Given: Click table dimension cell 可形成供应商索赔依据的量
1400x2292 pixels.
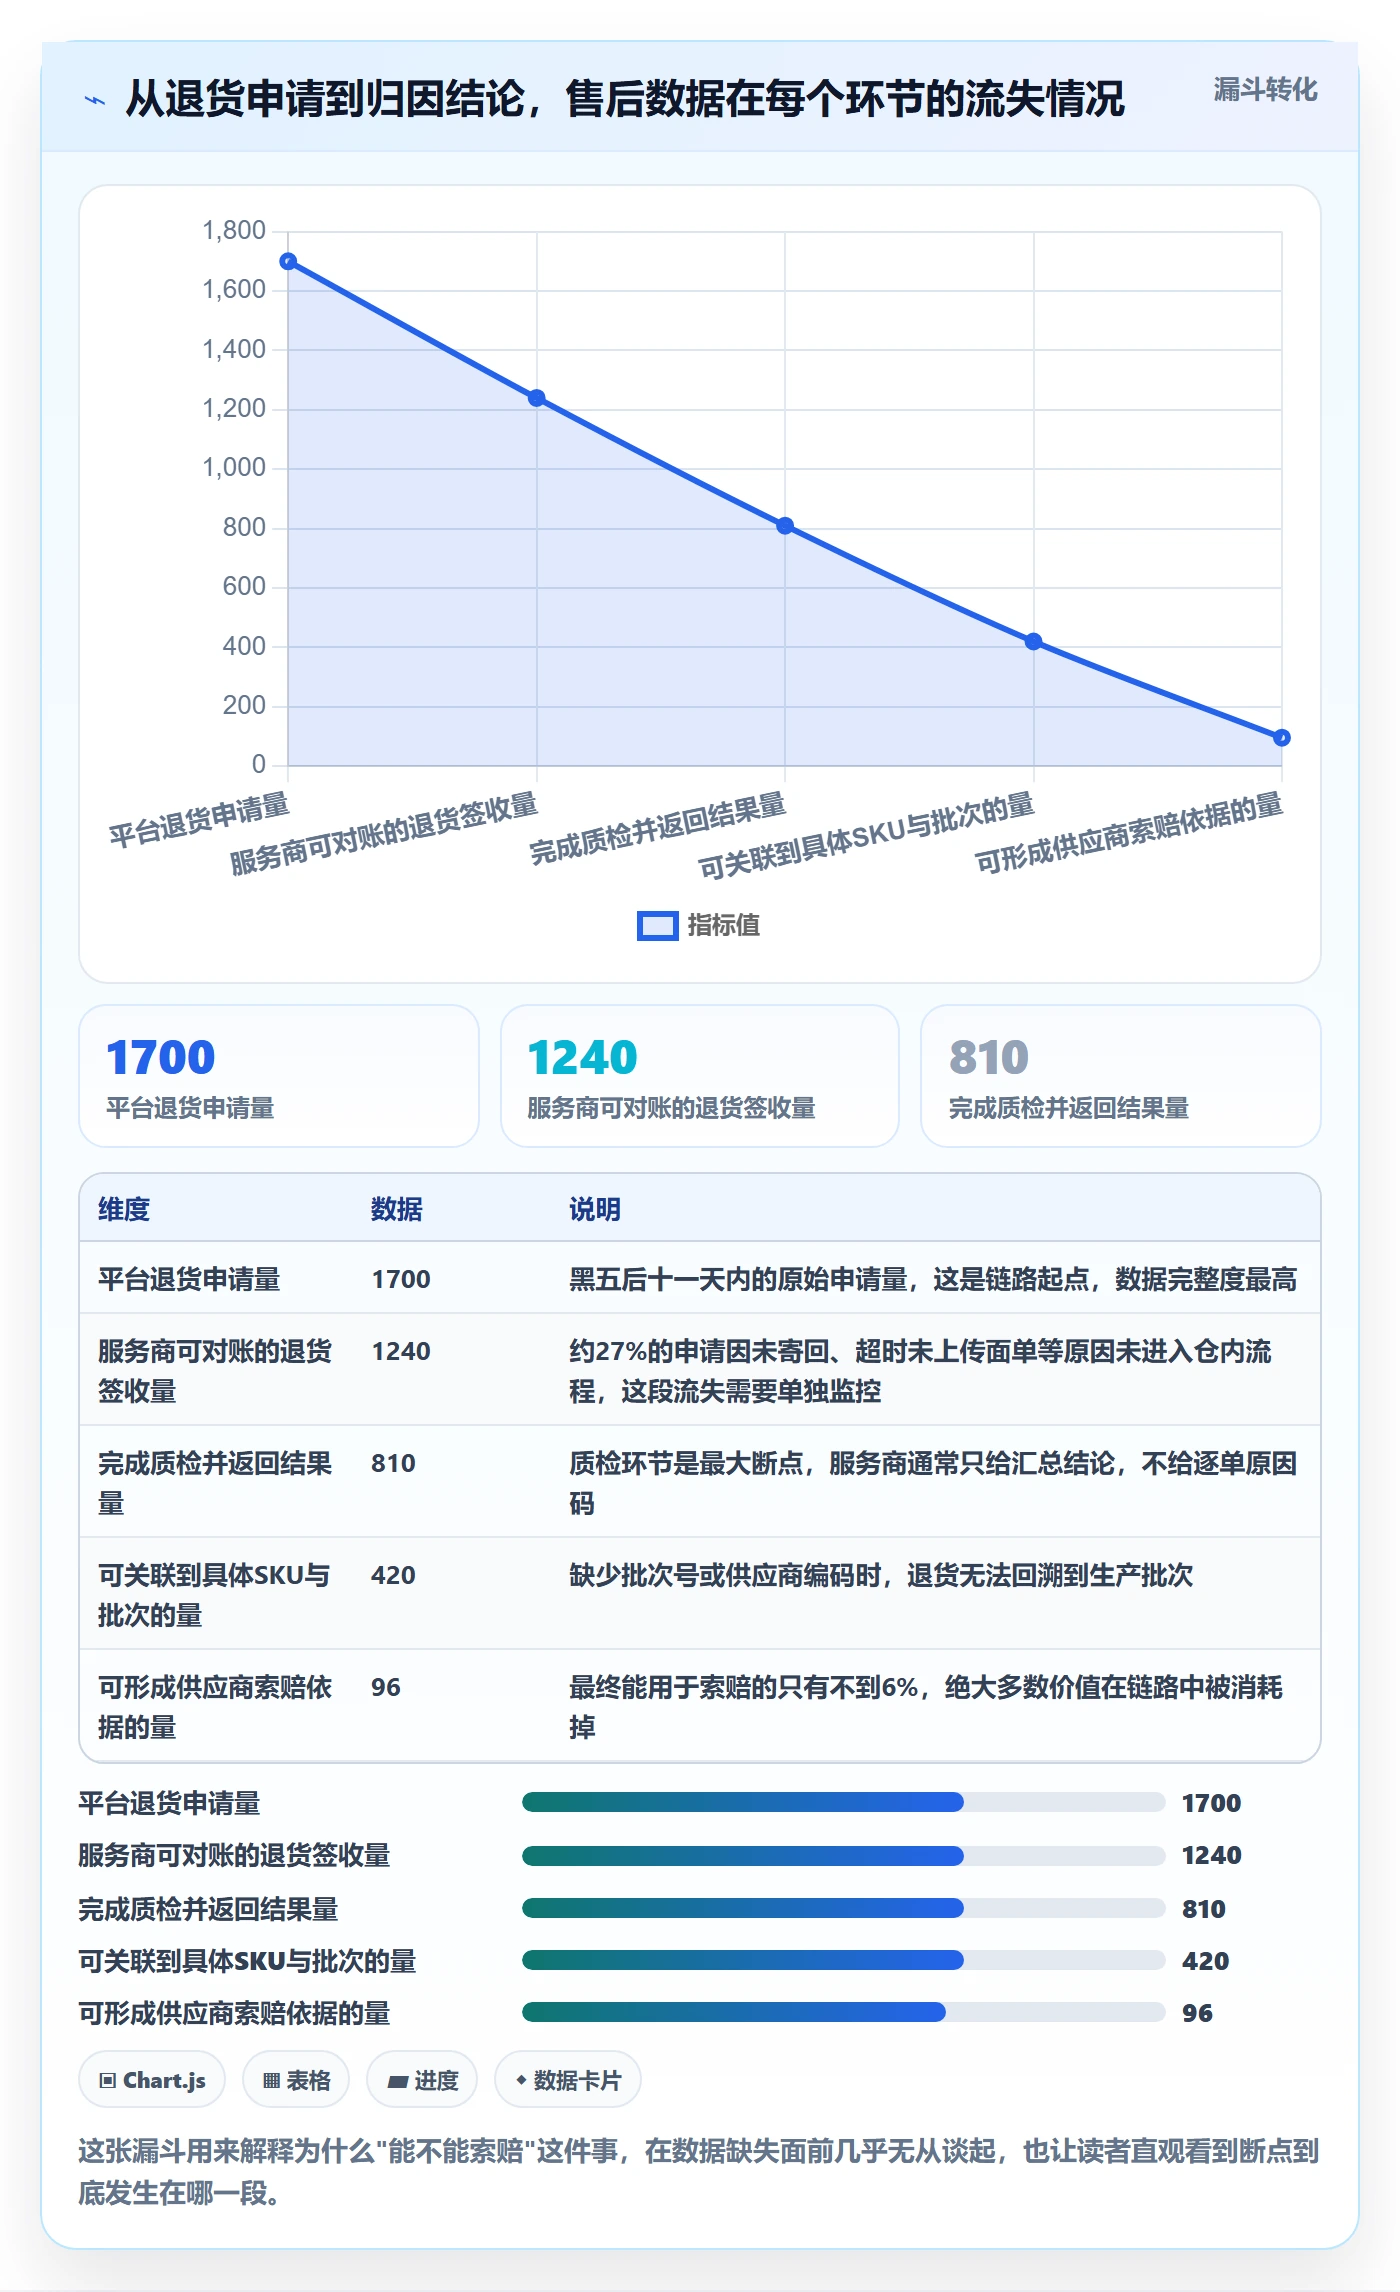Looking at the screenshot, I should coord(215,1707).
